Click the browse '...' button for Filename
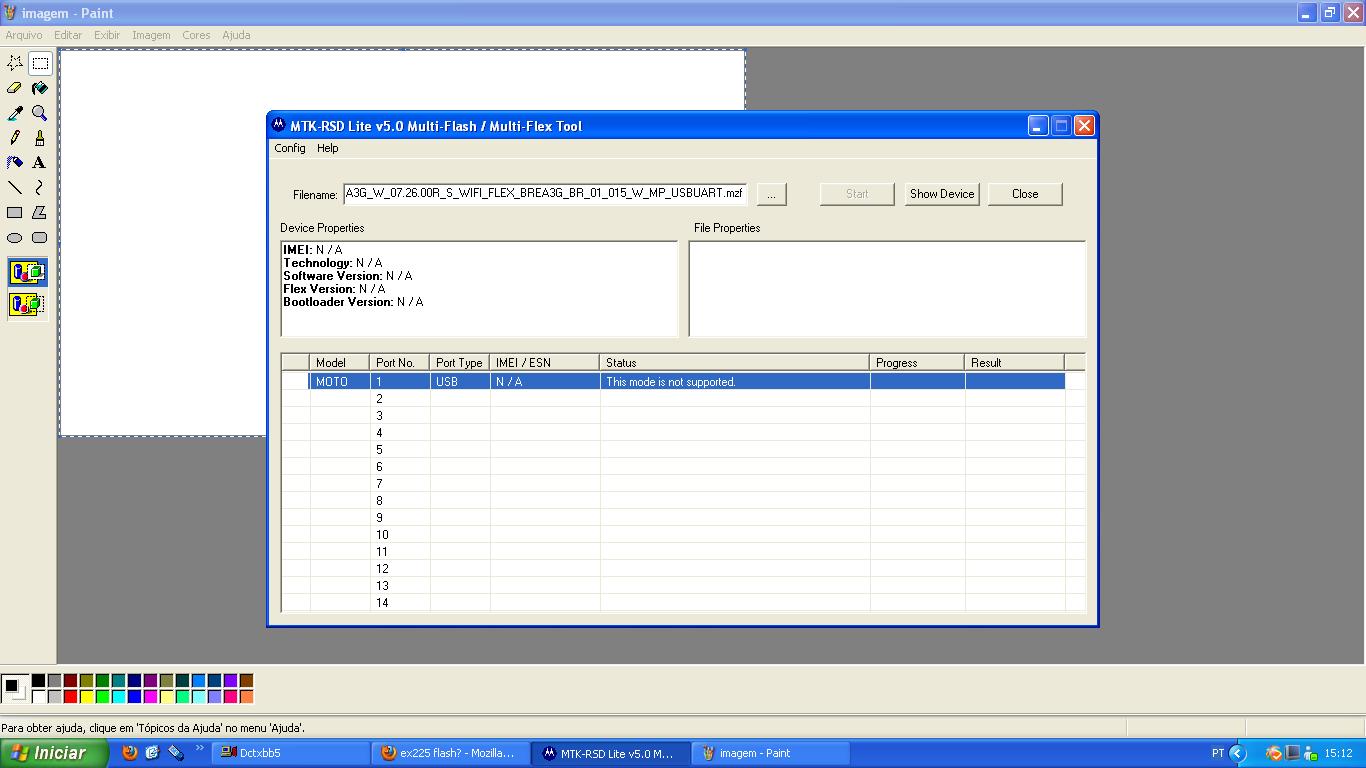This screenshot has height=768, width=1366. [771, 194]
